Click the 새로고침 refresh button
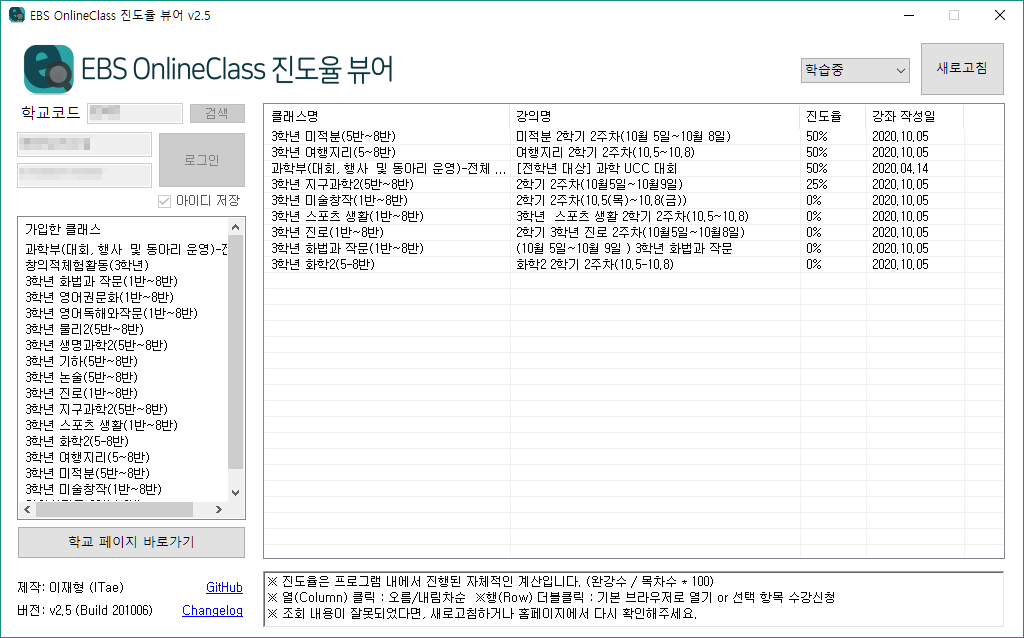 tap(962, 69)
